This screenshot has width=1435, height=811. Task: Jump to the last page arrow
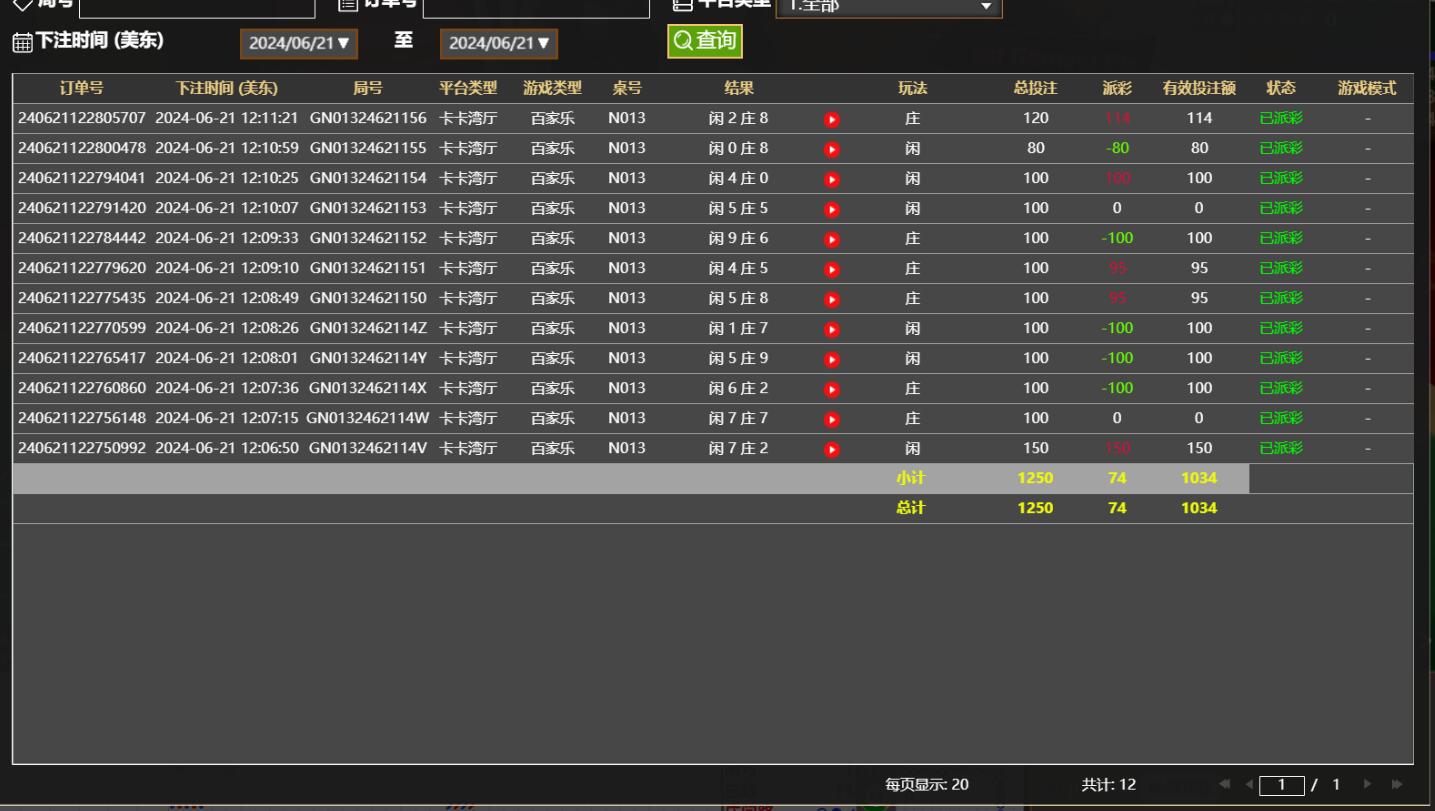coord(1396,785)
